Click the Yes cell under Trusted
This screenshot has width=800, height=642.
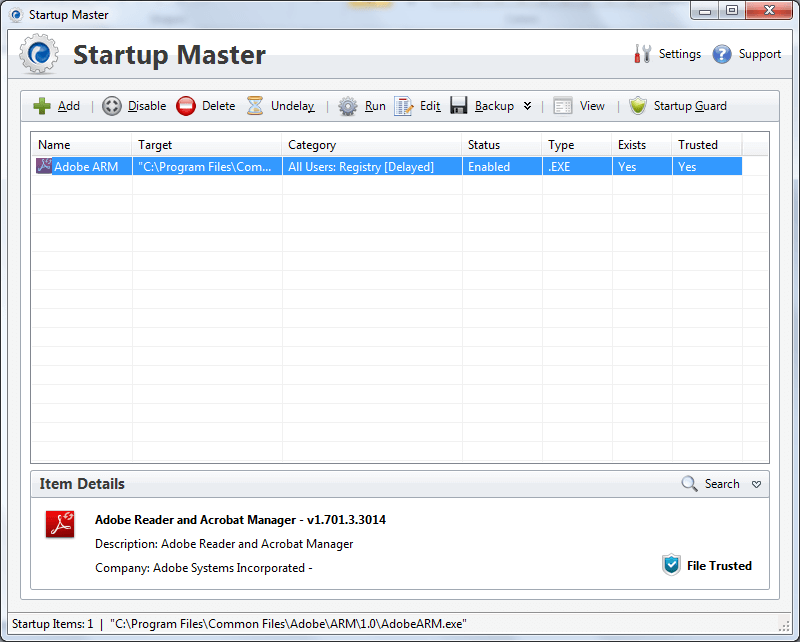click(x=707, y=166)
